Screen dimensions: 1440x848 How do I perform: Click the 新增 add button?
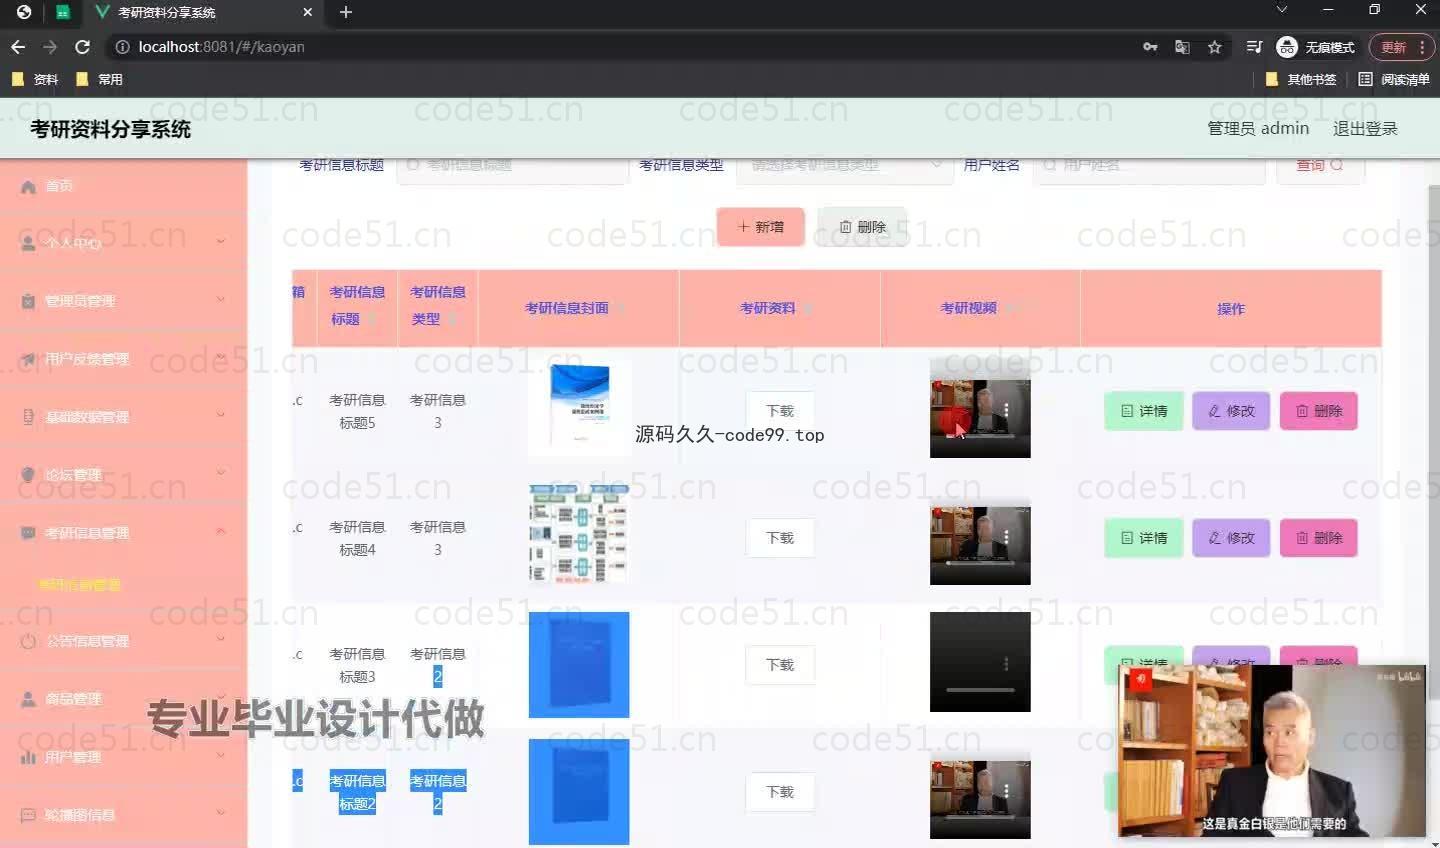[761, 227]
